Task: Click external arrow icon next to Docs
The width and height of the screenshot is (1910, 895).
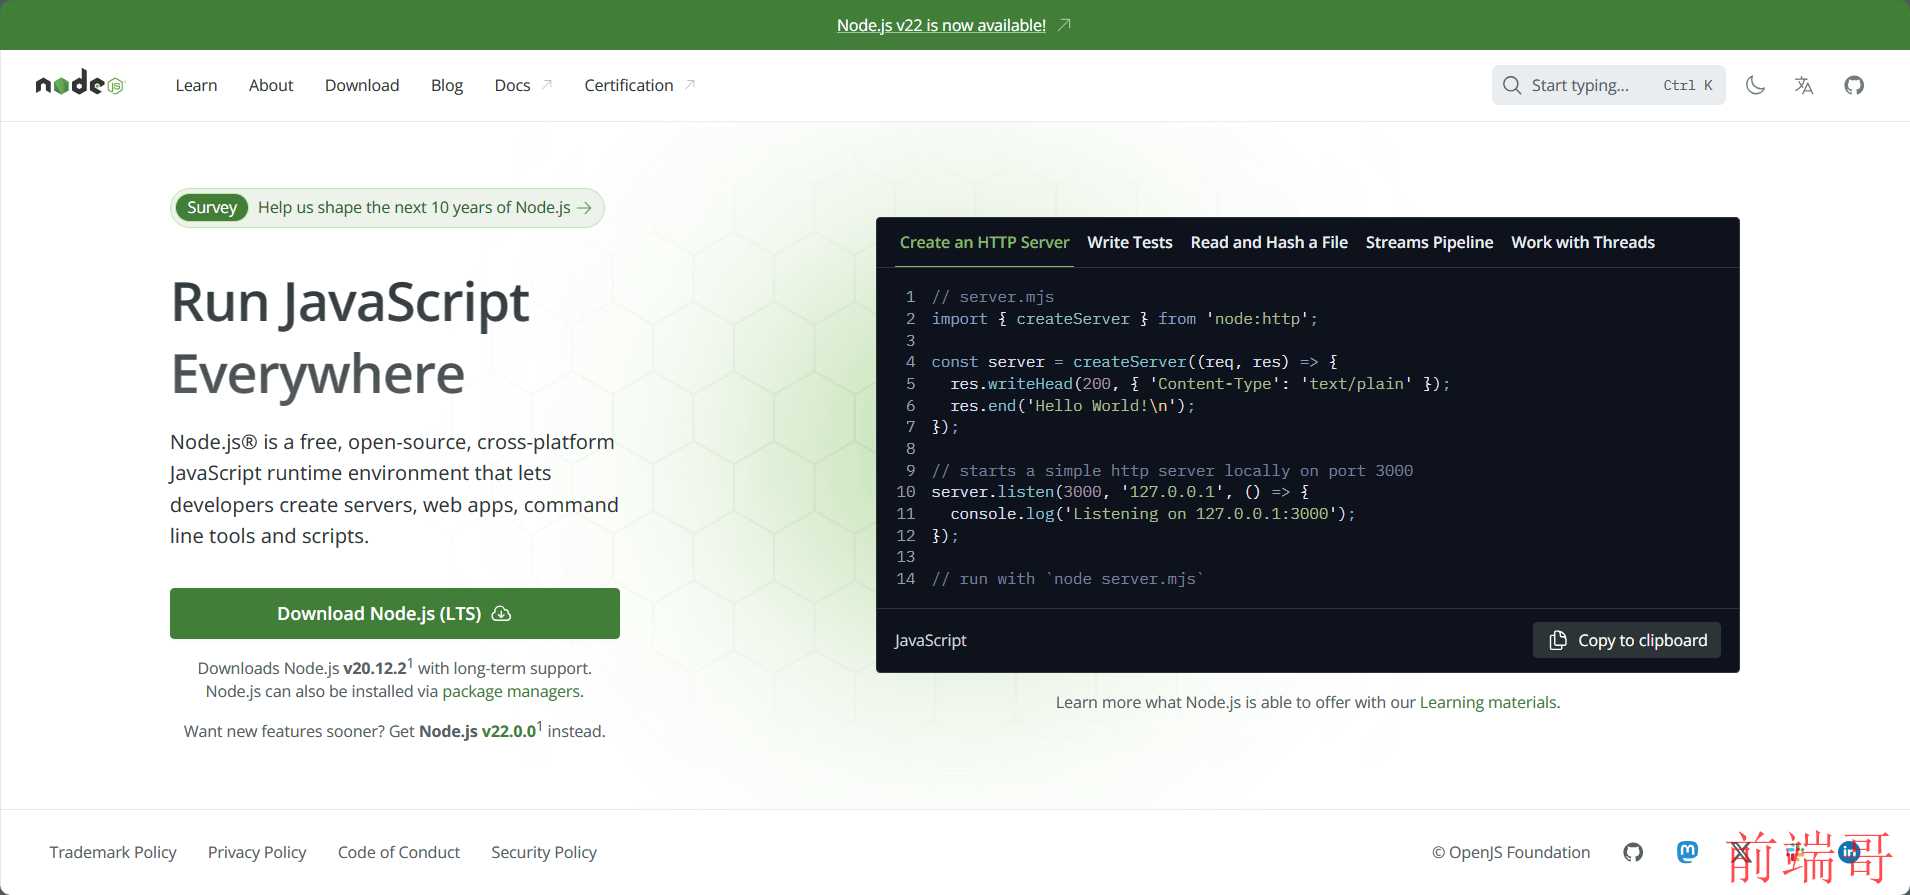Action: pos(547,85)
